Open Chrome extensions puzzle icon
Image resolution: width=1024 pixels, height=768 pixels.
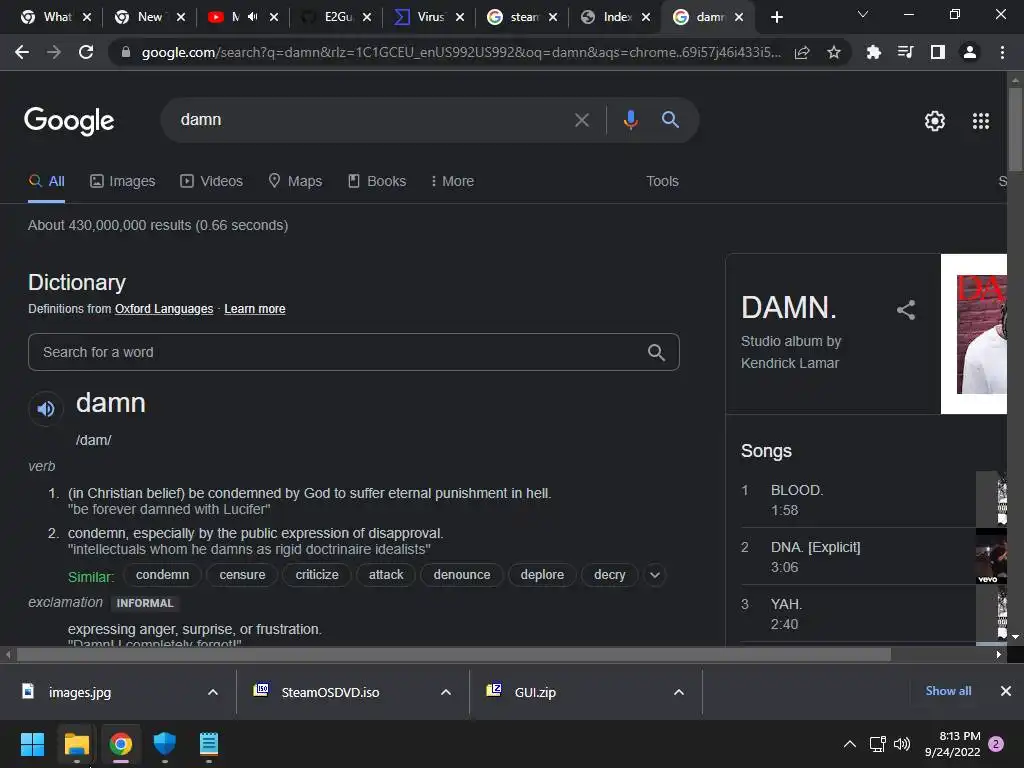873,52
